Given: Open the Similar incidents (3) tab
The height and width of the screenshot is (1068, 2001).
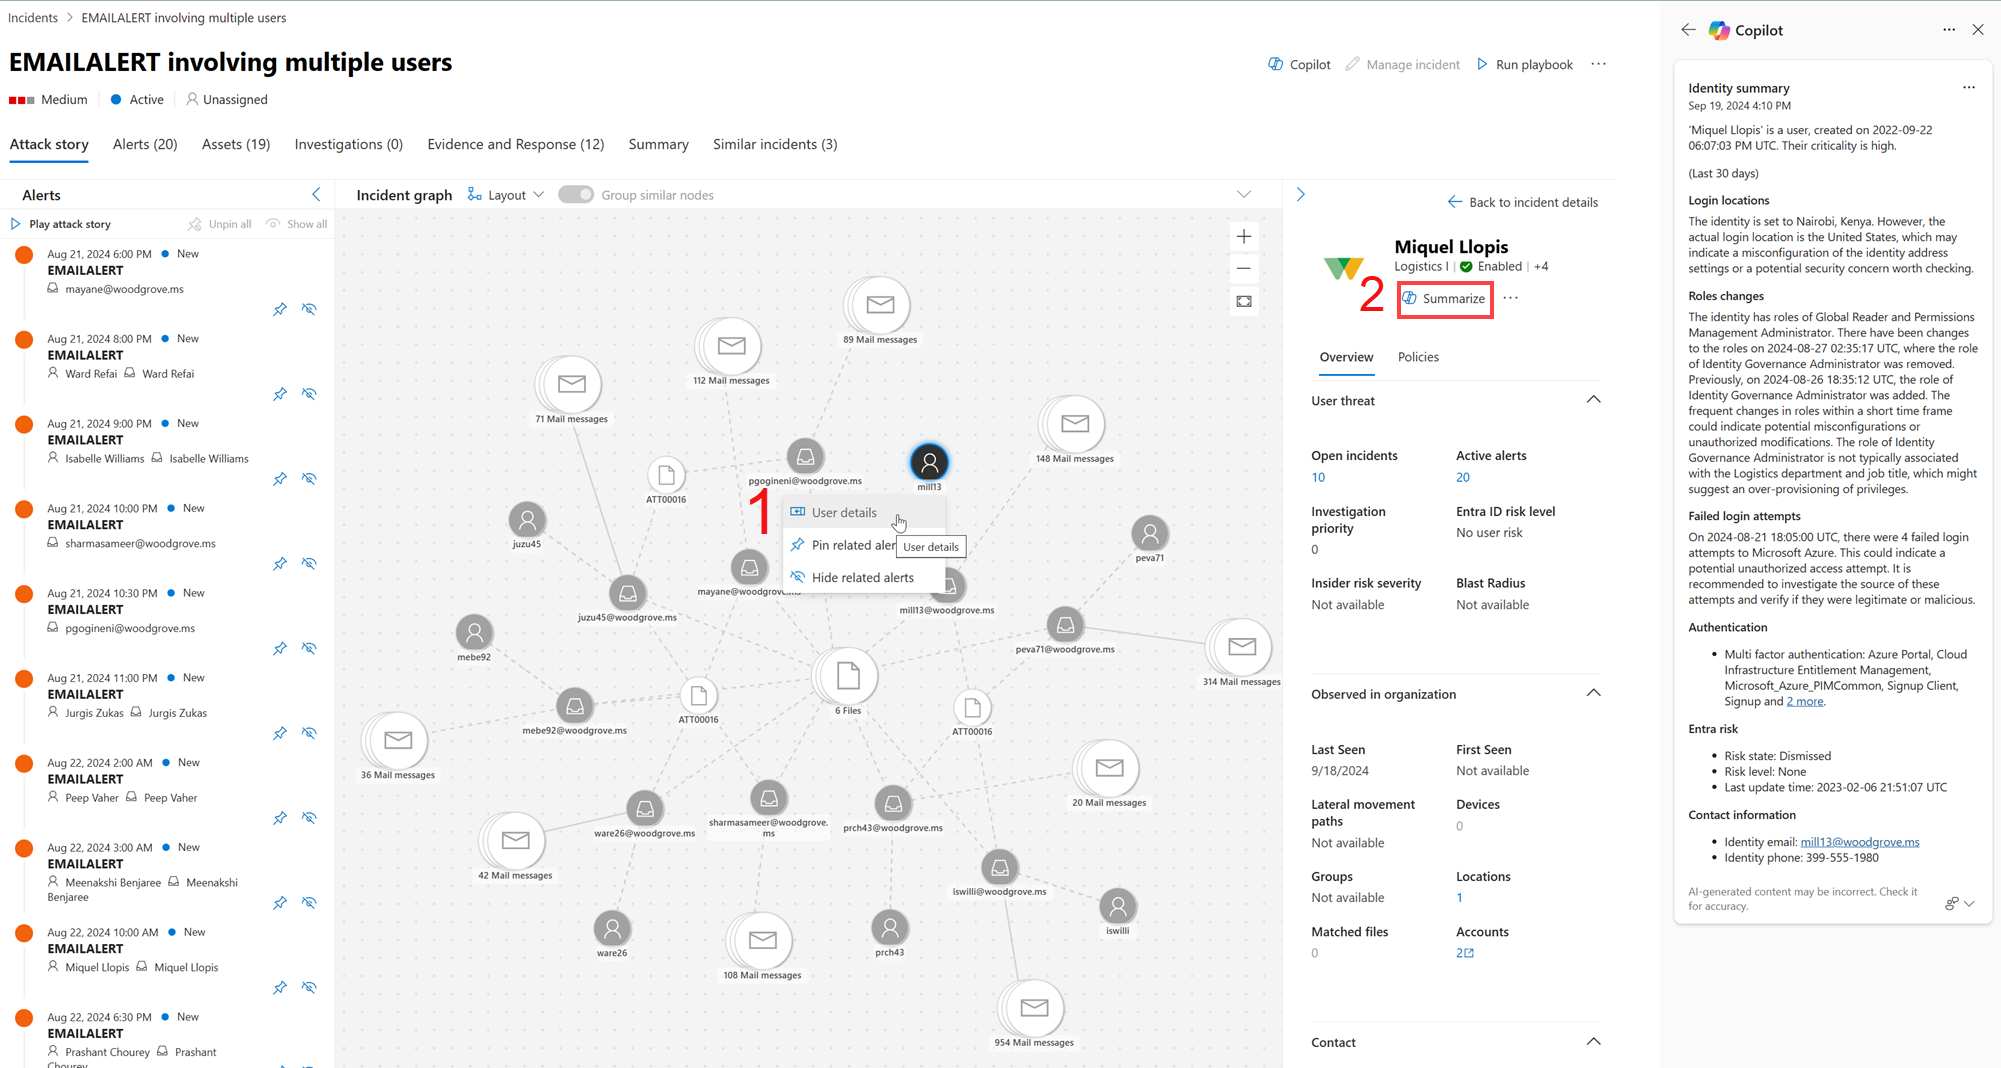Looking at the screenshot, I should click(775, 144).
